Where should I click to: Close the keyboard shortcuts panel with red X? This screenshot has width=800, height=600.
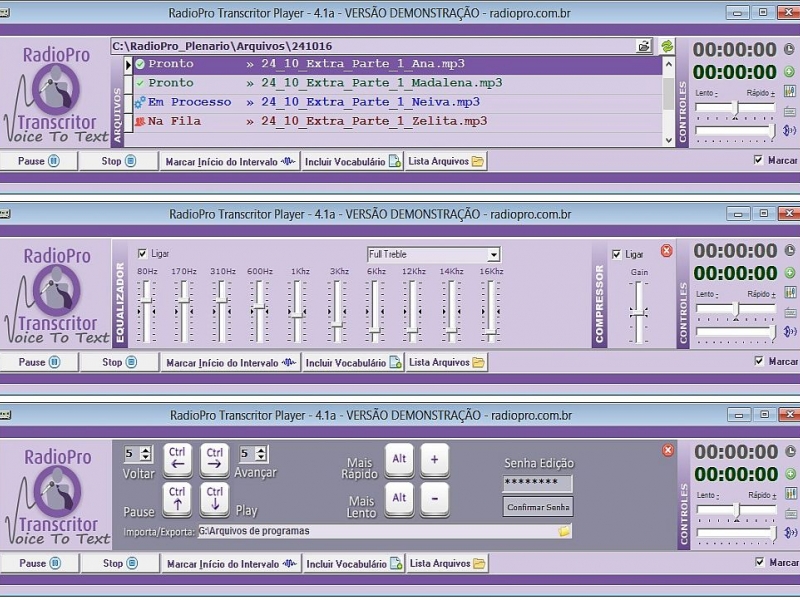pyautogui.click(x=668, y=450)
